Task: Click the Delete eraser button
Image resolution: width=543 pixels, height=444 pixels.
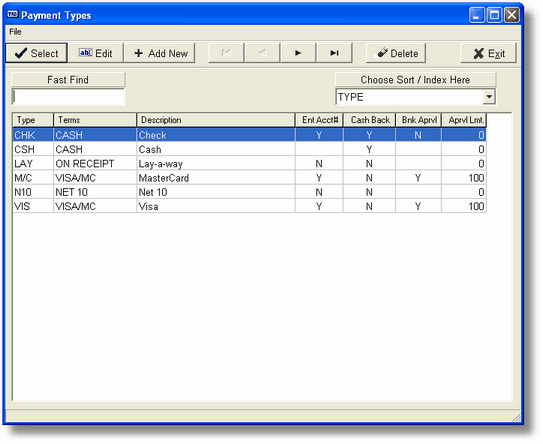Action: (x=396, y=53)
